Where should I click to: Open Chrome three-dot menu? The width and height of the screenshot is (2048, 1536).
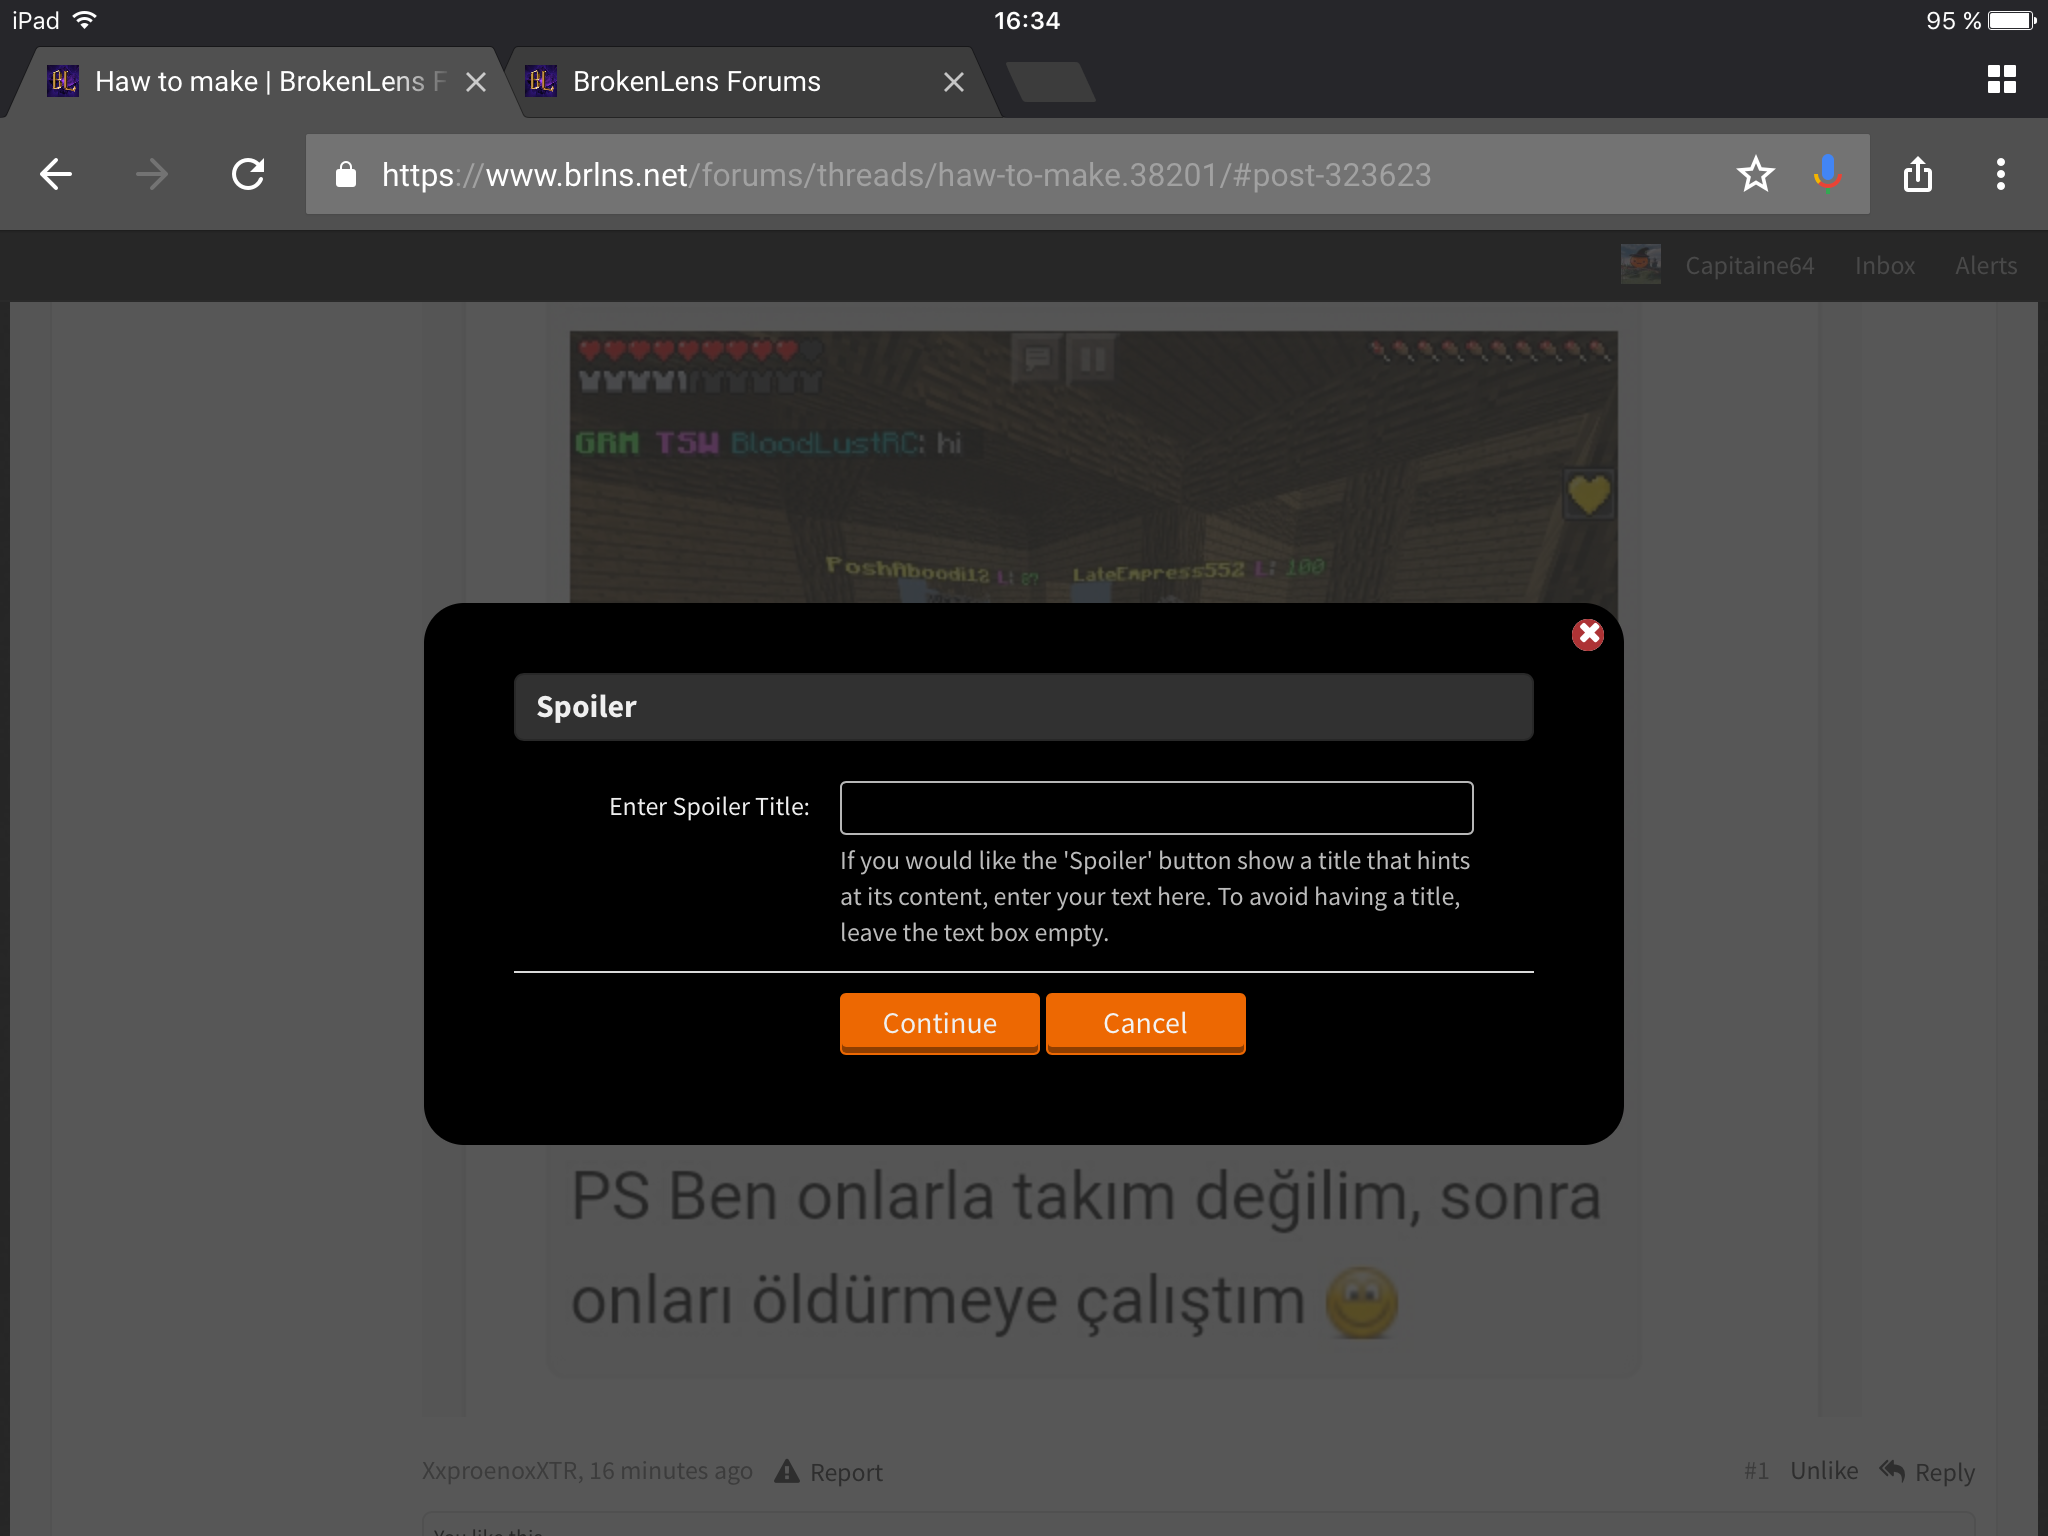coord(2000,174)
